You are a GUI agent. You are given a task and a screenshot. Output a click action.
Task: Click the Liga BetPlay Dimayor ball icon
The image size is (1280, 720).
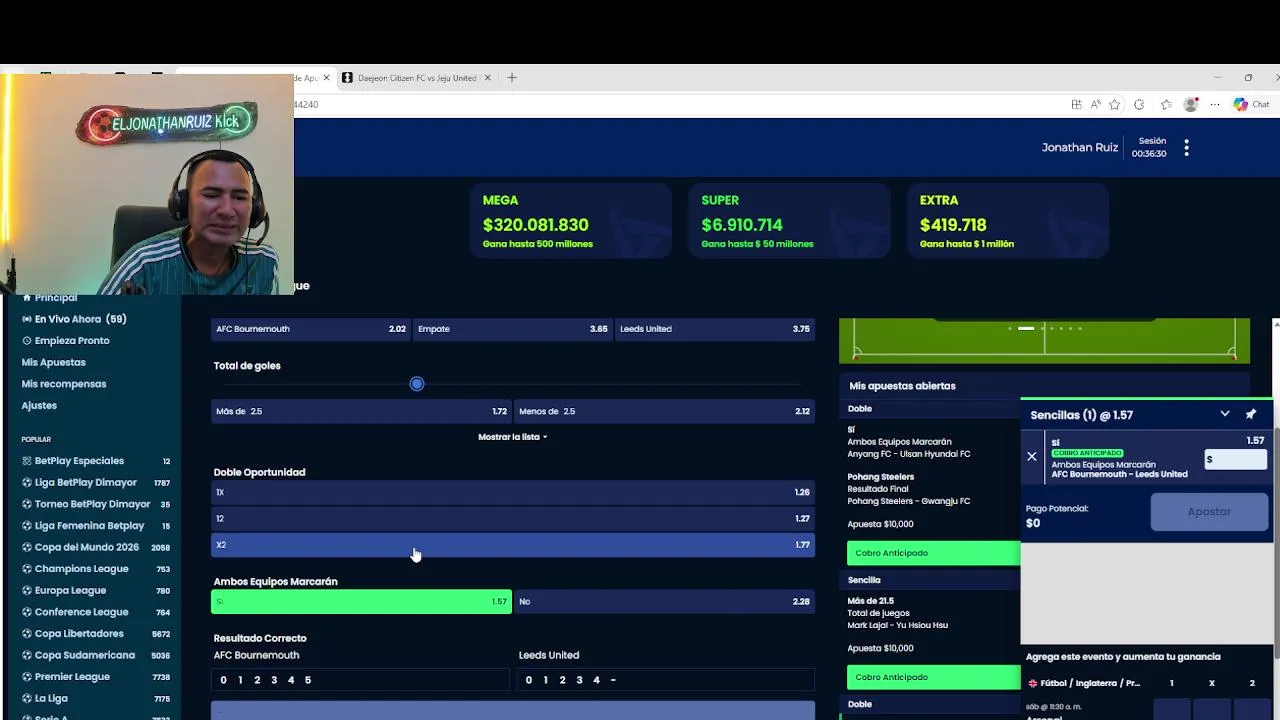click(27, 483)
